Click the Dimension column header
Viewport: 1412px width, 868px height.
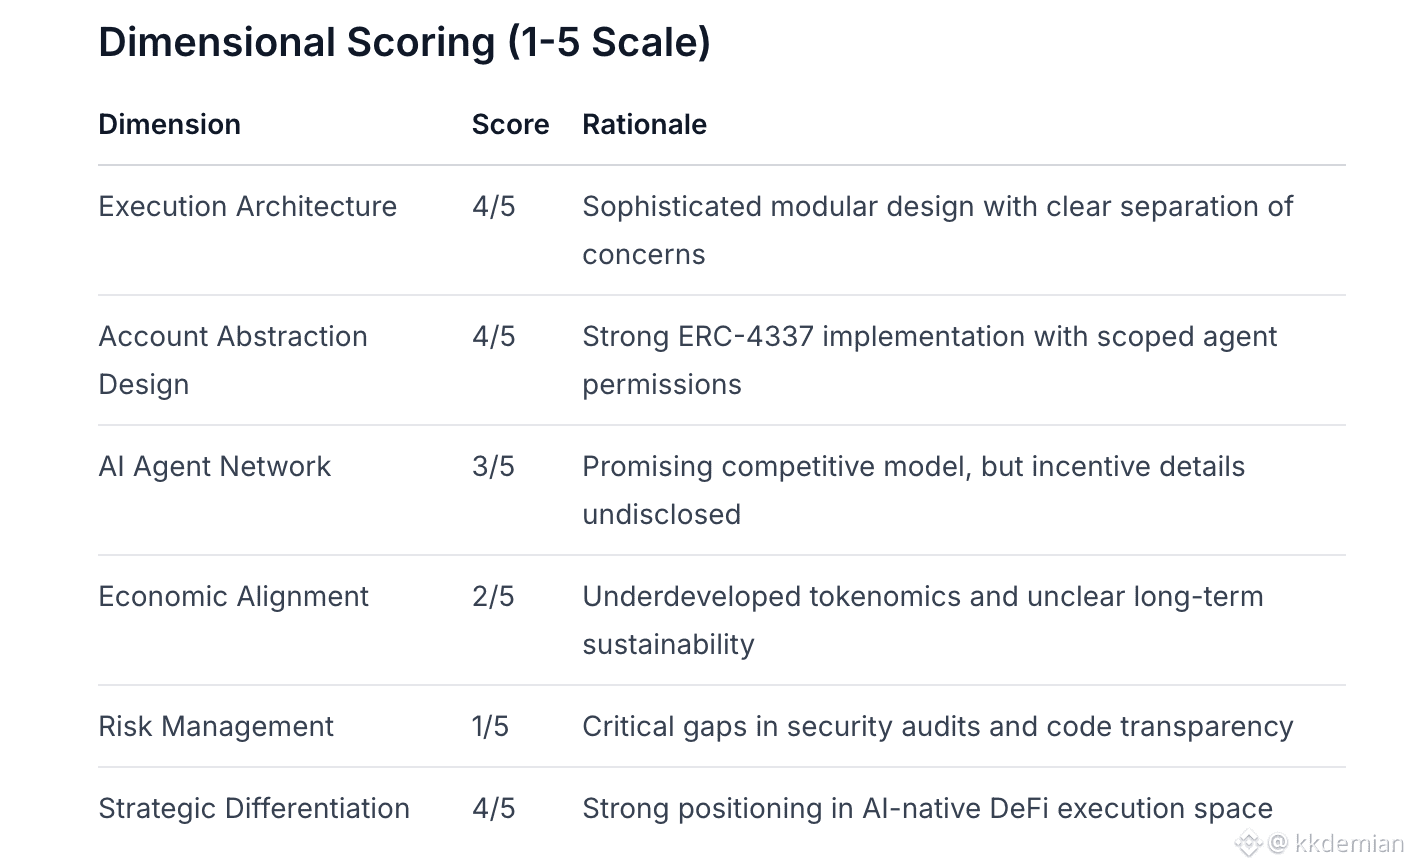(x=169, y=124)
